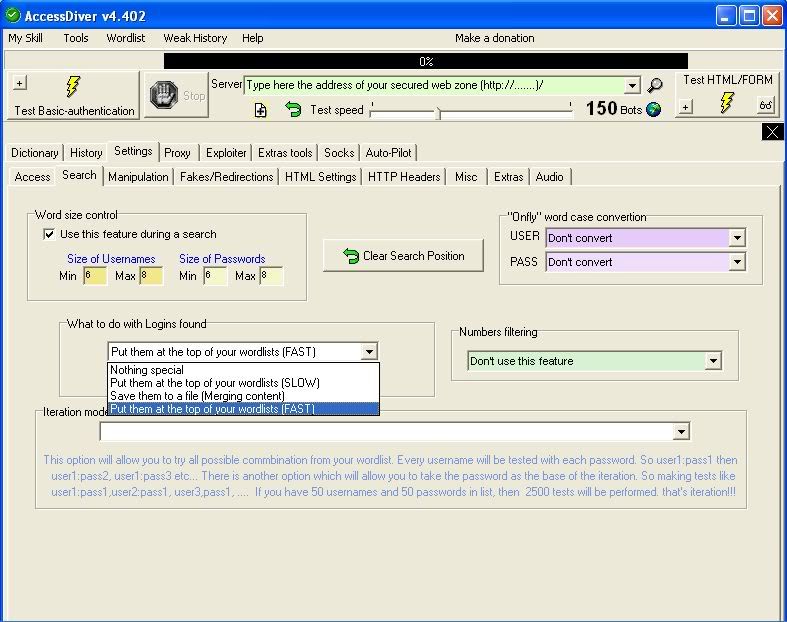Click the Passwords Max size field
The image size is (787, 622).
click(271, 276)
